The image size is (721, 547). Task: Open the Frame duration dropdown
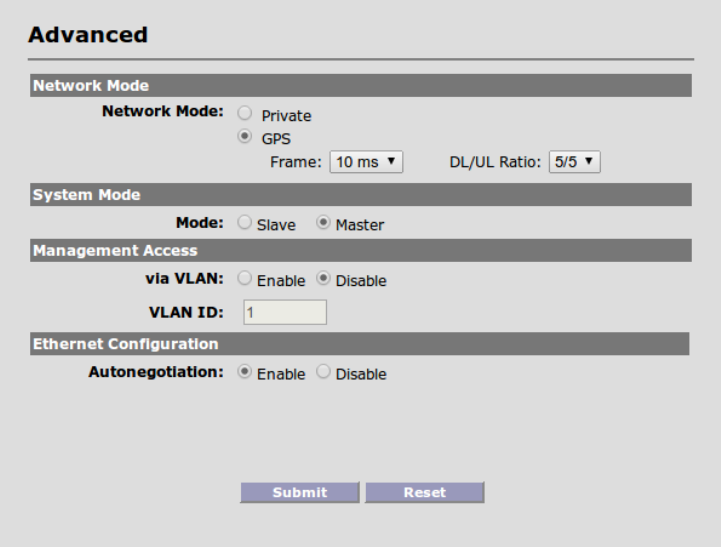tap(366, 162)
